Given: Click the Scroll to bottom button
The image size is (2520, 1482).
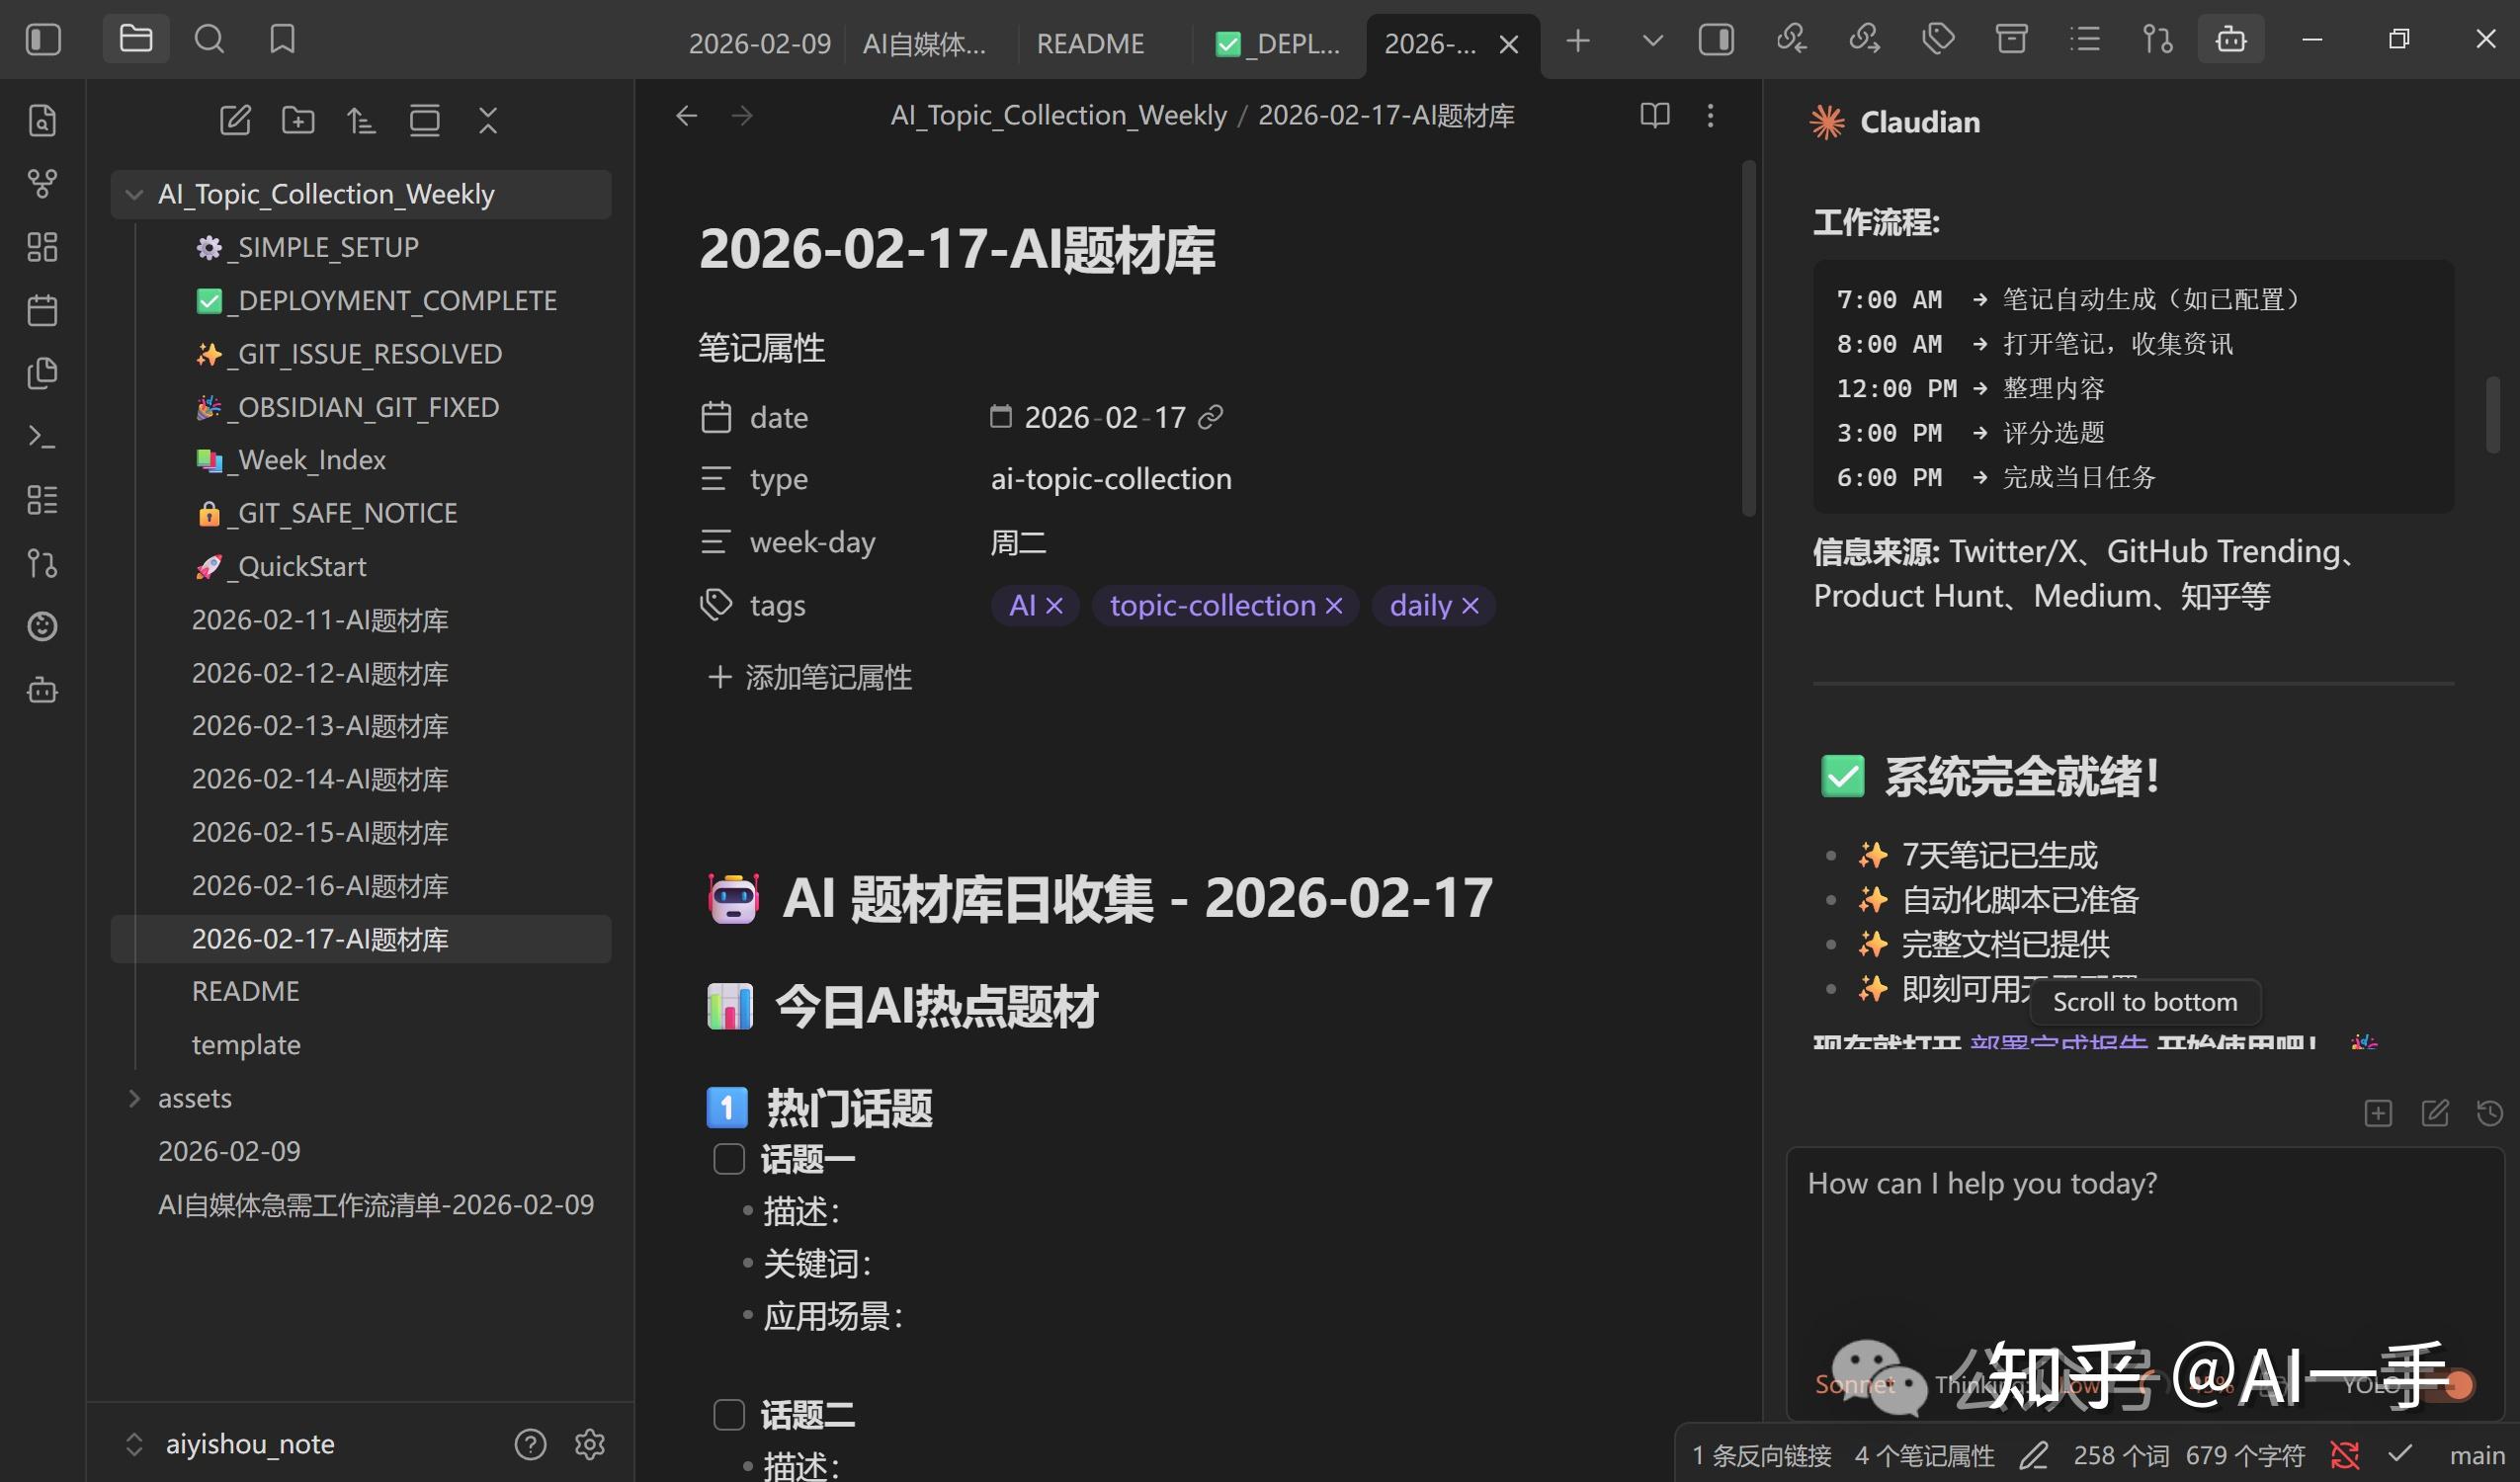Looking at the screenshot, I should 2145,1002.
